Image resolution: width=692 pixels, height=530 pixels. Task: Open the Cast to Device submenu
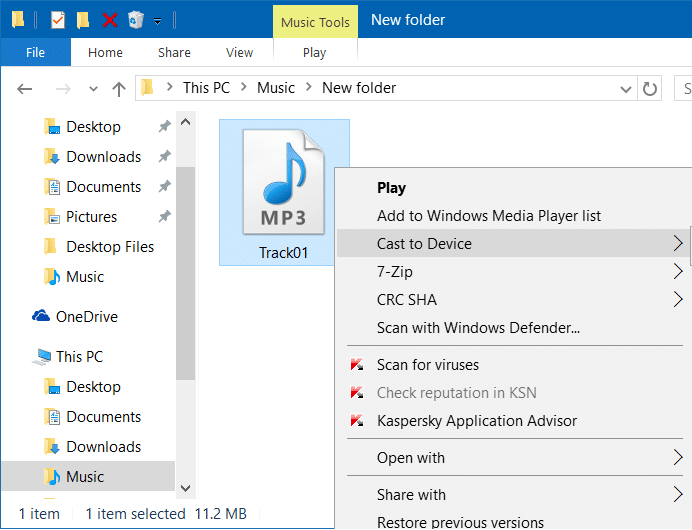coord(514,243)
